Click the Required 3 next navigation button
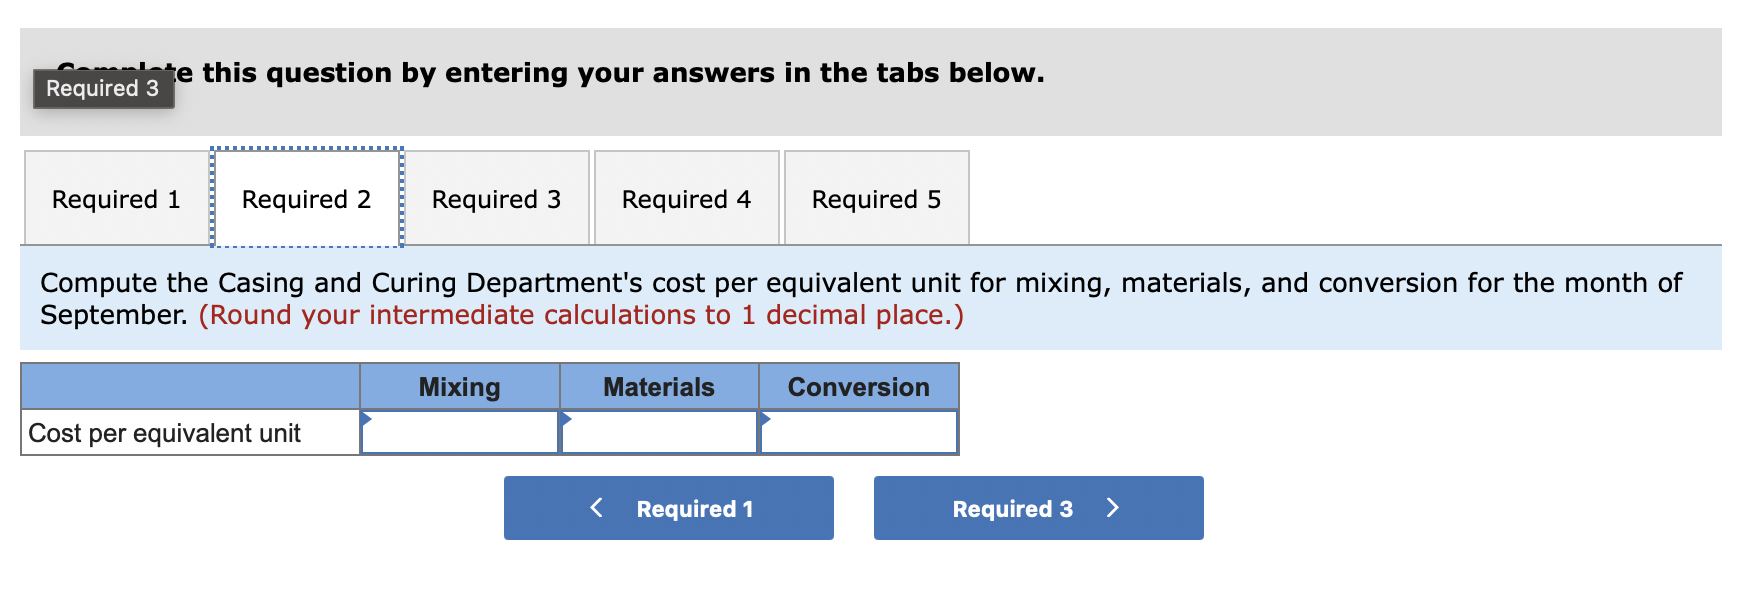 tap(1037, 508)
